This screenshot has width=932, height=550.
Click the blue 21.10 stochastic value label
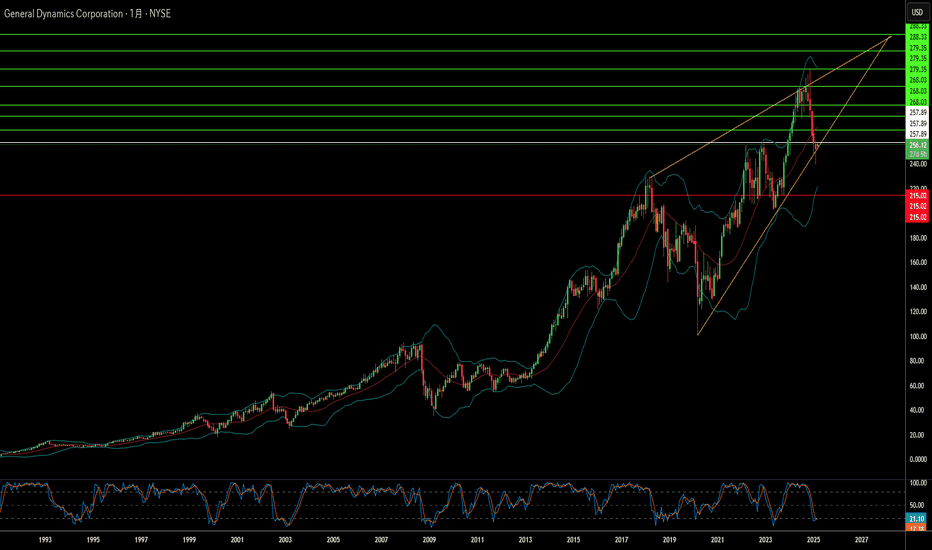pyautogui.click(x=917, y=518)
